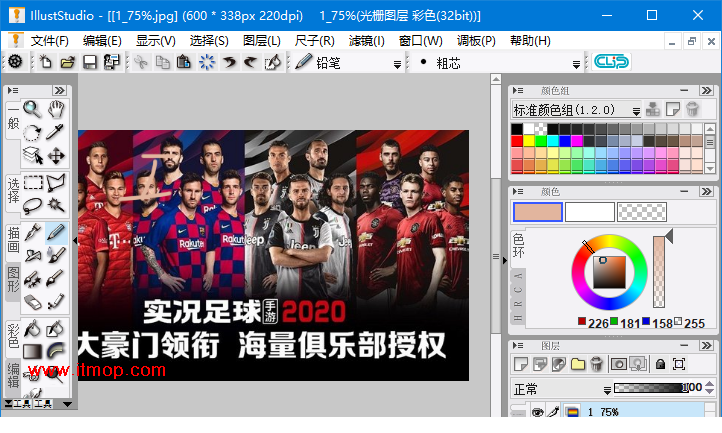Screen dimensions: 722x433
Task: Switch to the 图形 tool tab
Action: 13,280
